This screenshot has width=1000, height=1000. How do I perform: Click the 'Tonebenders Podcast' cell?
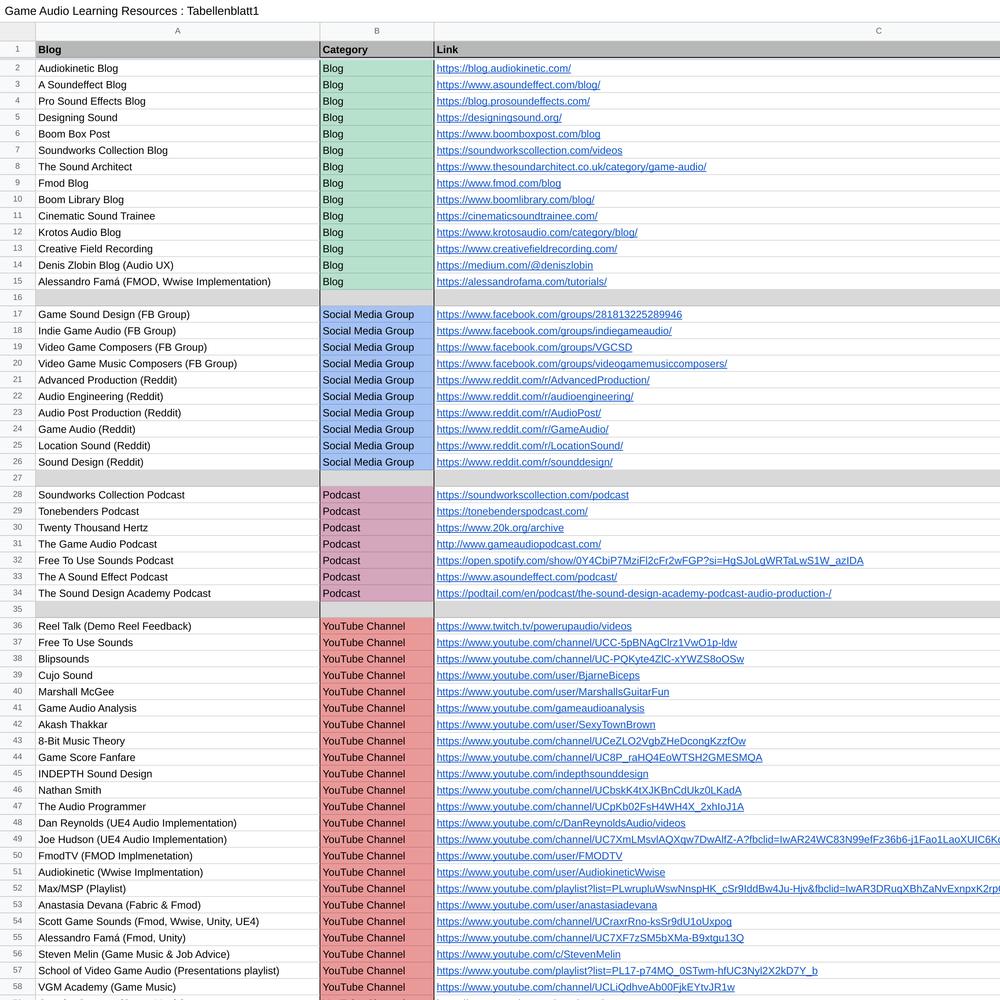point(177,511)
